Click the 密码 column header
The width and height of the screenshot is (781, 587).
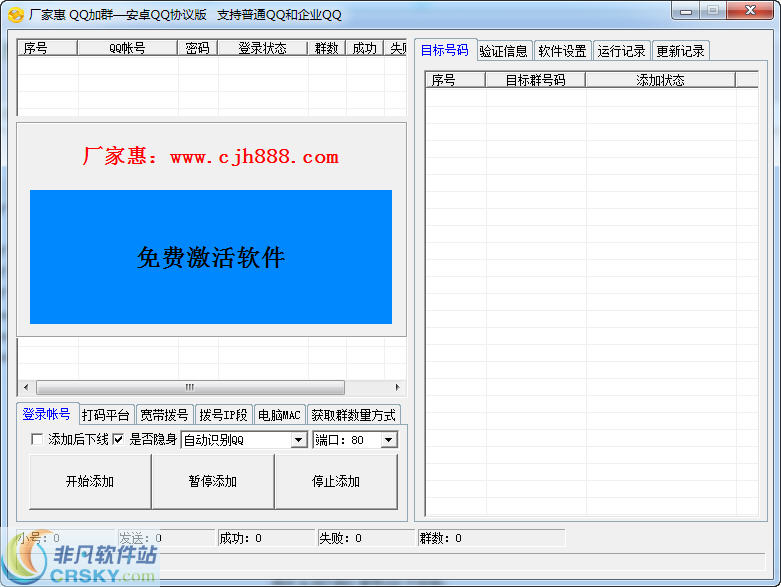198,48
